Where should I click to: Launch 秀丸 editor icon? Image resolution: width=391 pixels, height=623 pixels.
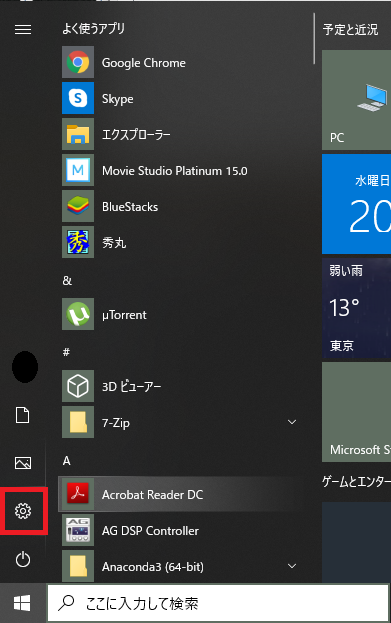[x=78, y=242]
